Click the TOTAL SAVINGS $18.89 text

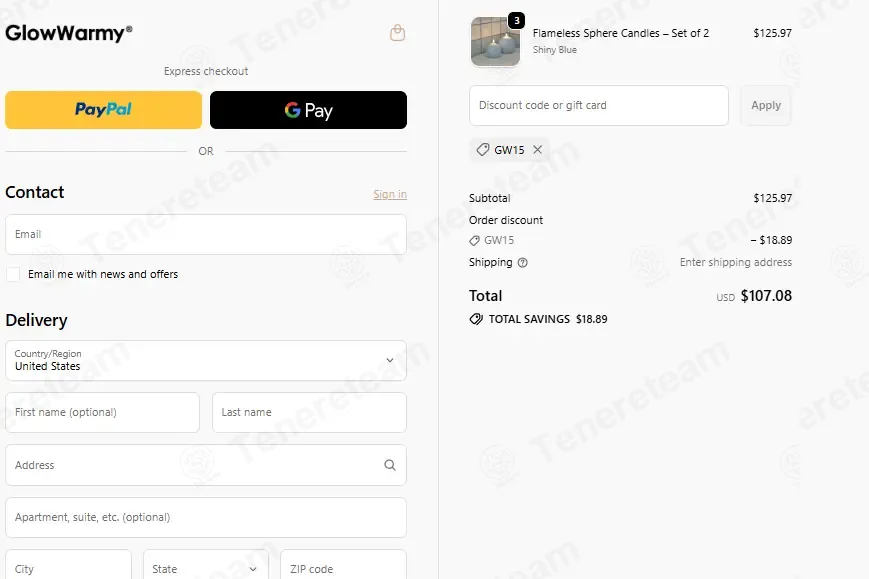[548, 319]
